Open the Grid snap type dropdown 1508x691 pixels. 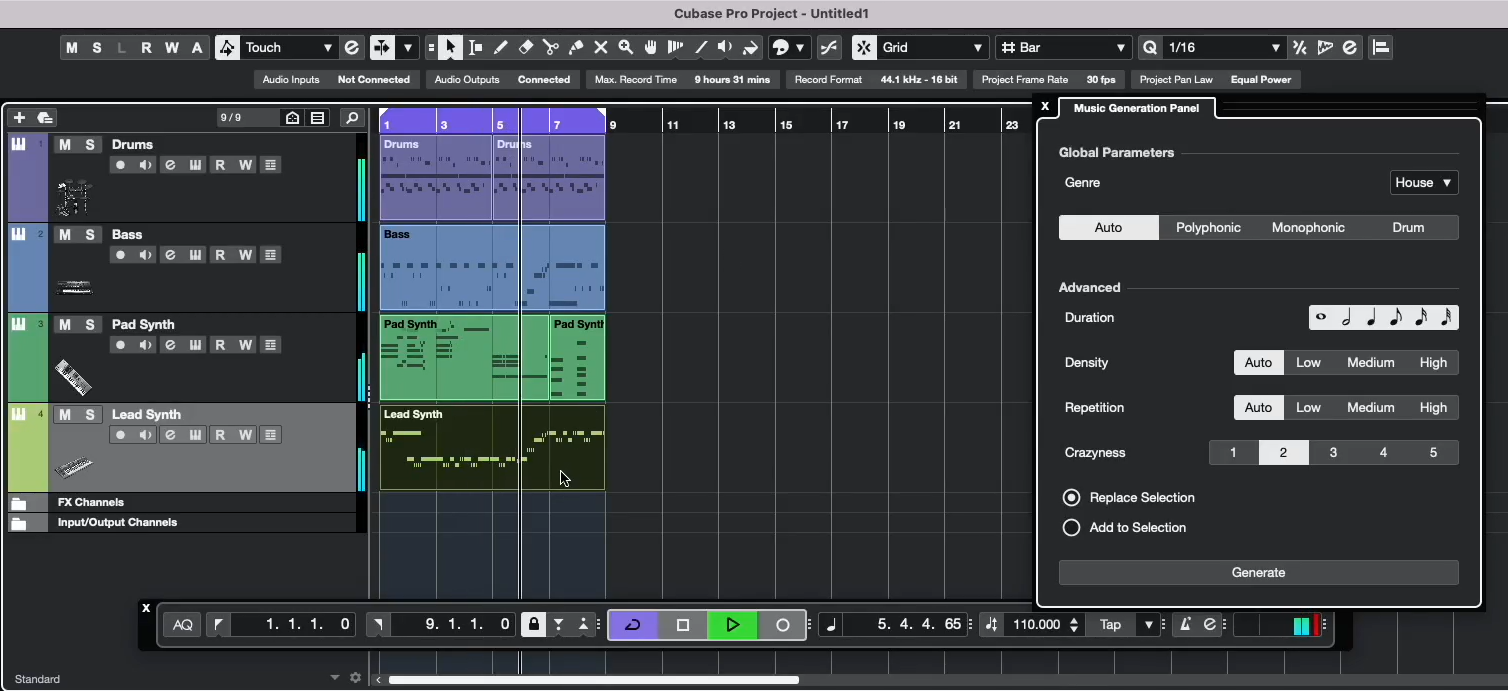point(918,47)
